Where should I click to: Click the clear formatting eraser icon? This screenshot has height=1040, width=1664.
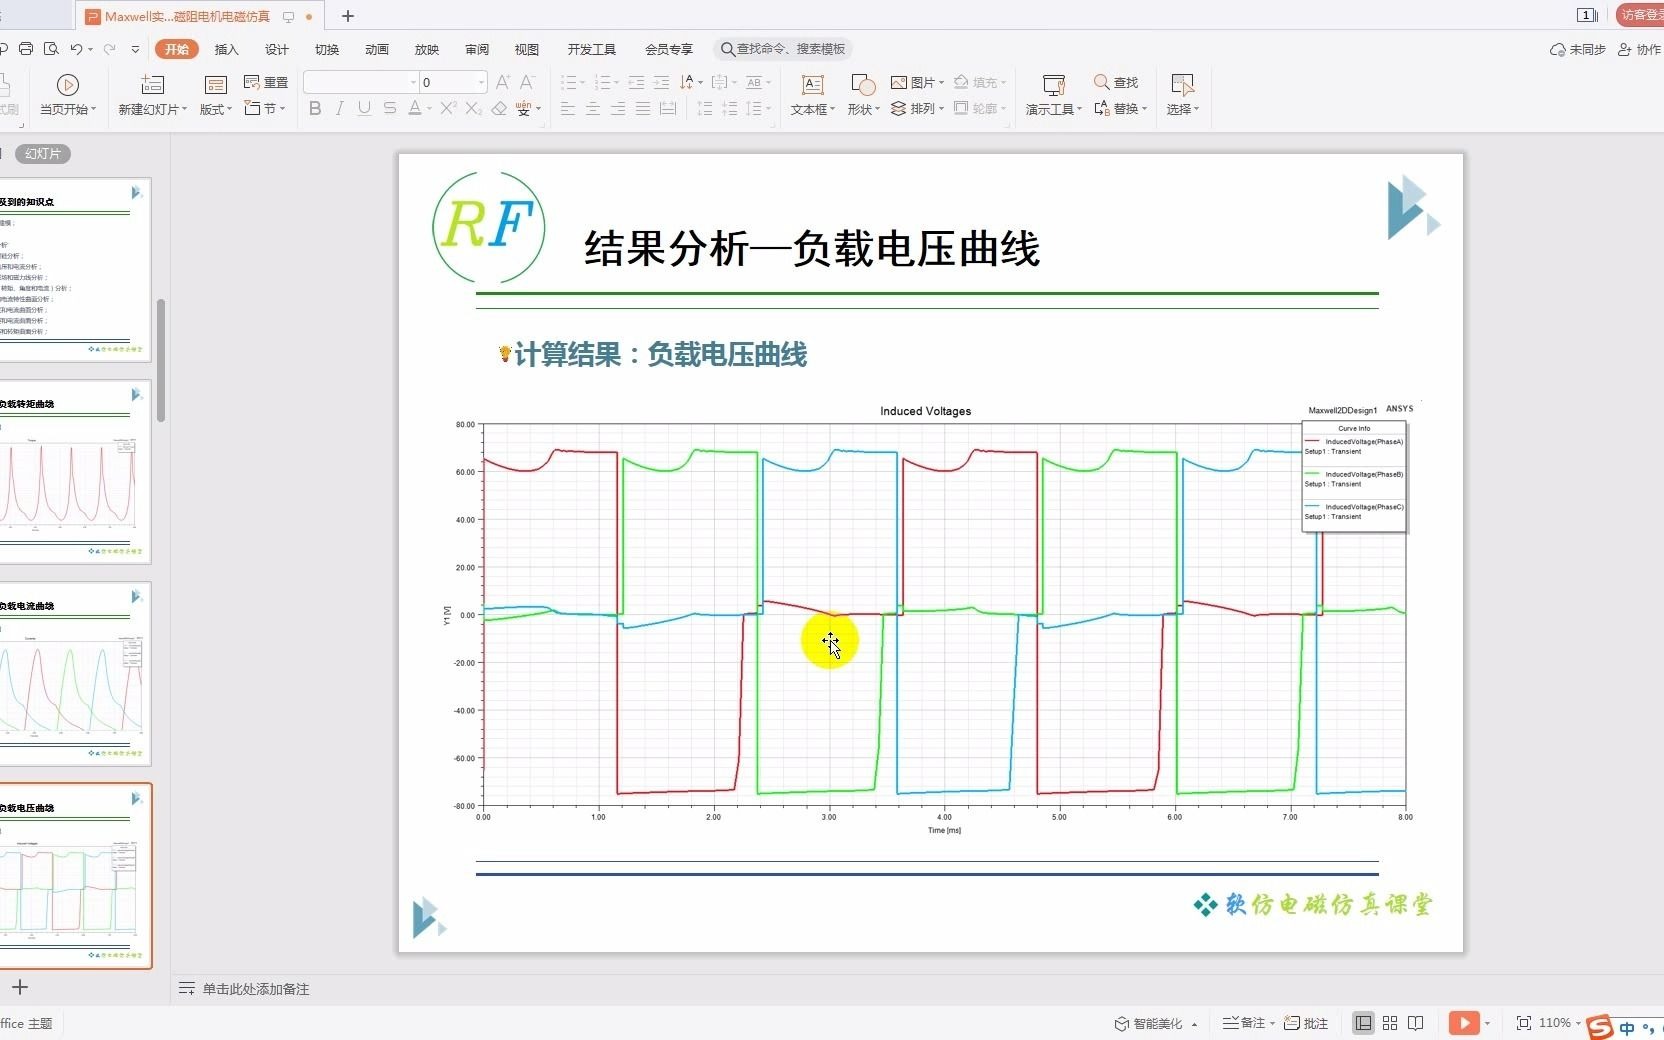[x=499, y=108]
